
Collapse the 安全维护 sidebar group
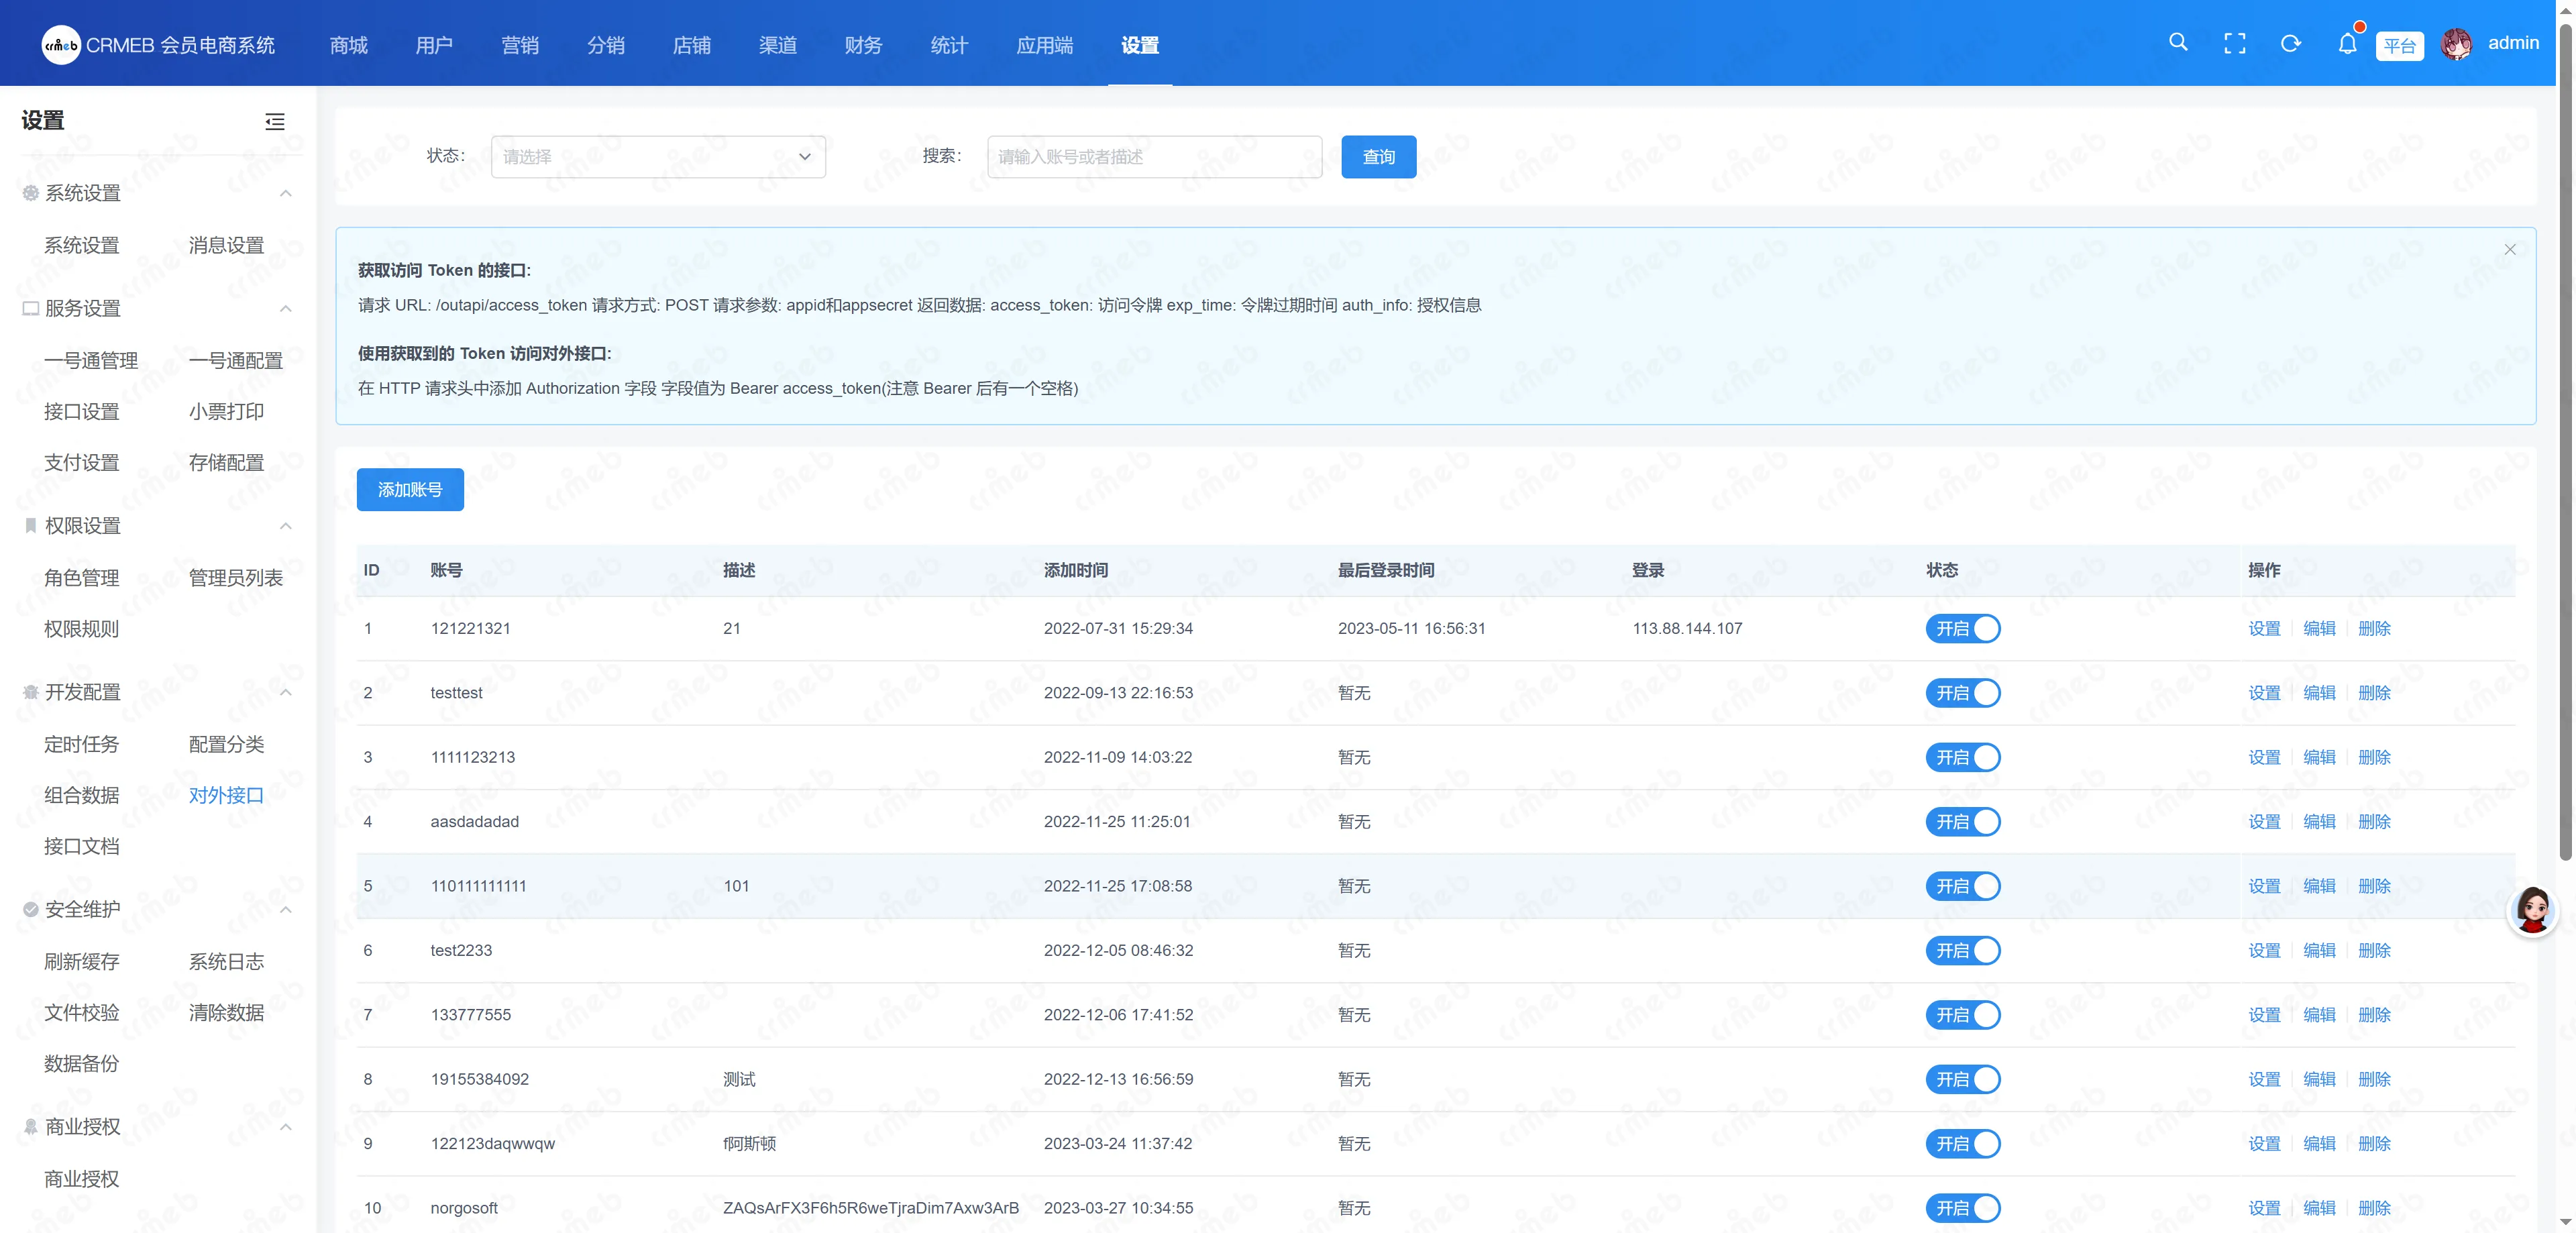[286, 910]
